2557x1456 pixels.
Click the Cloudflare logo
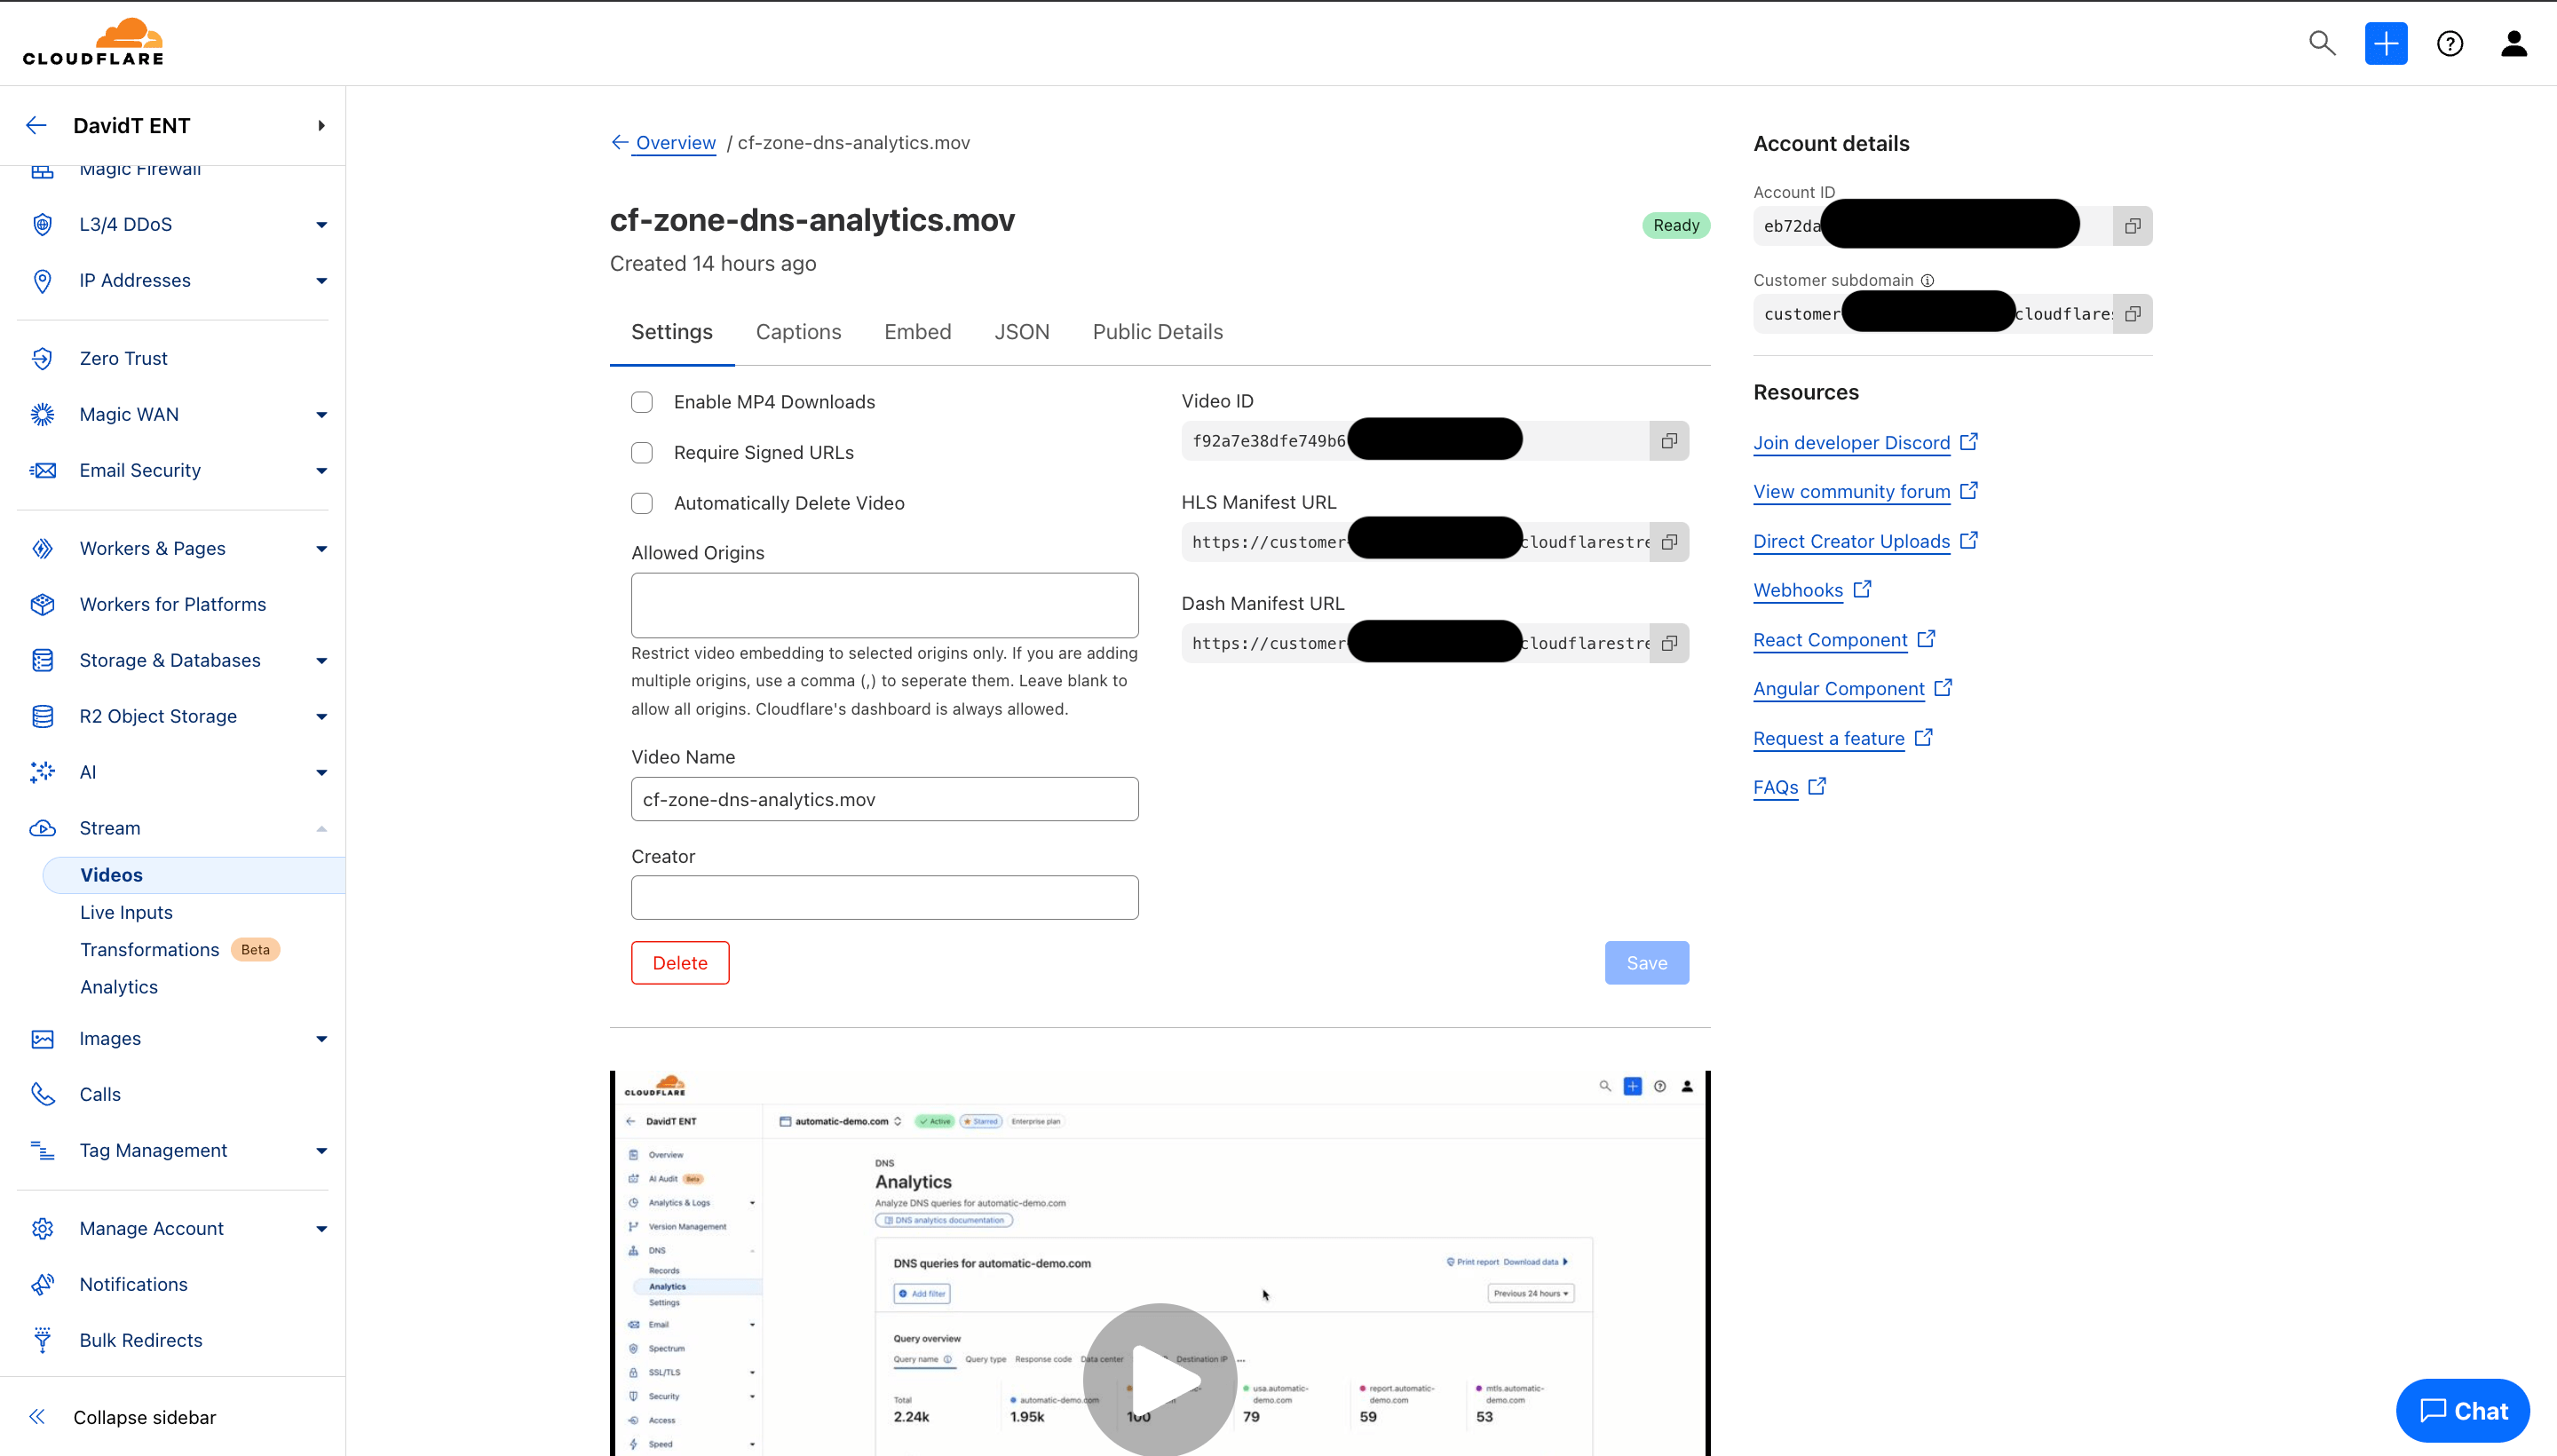(x=95, y=40)
